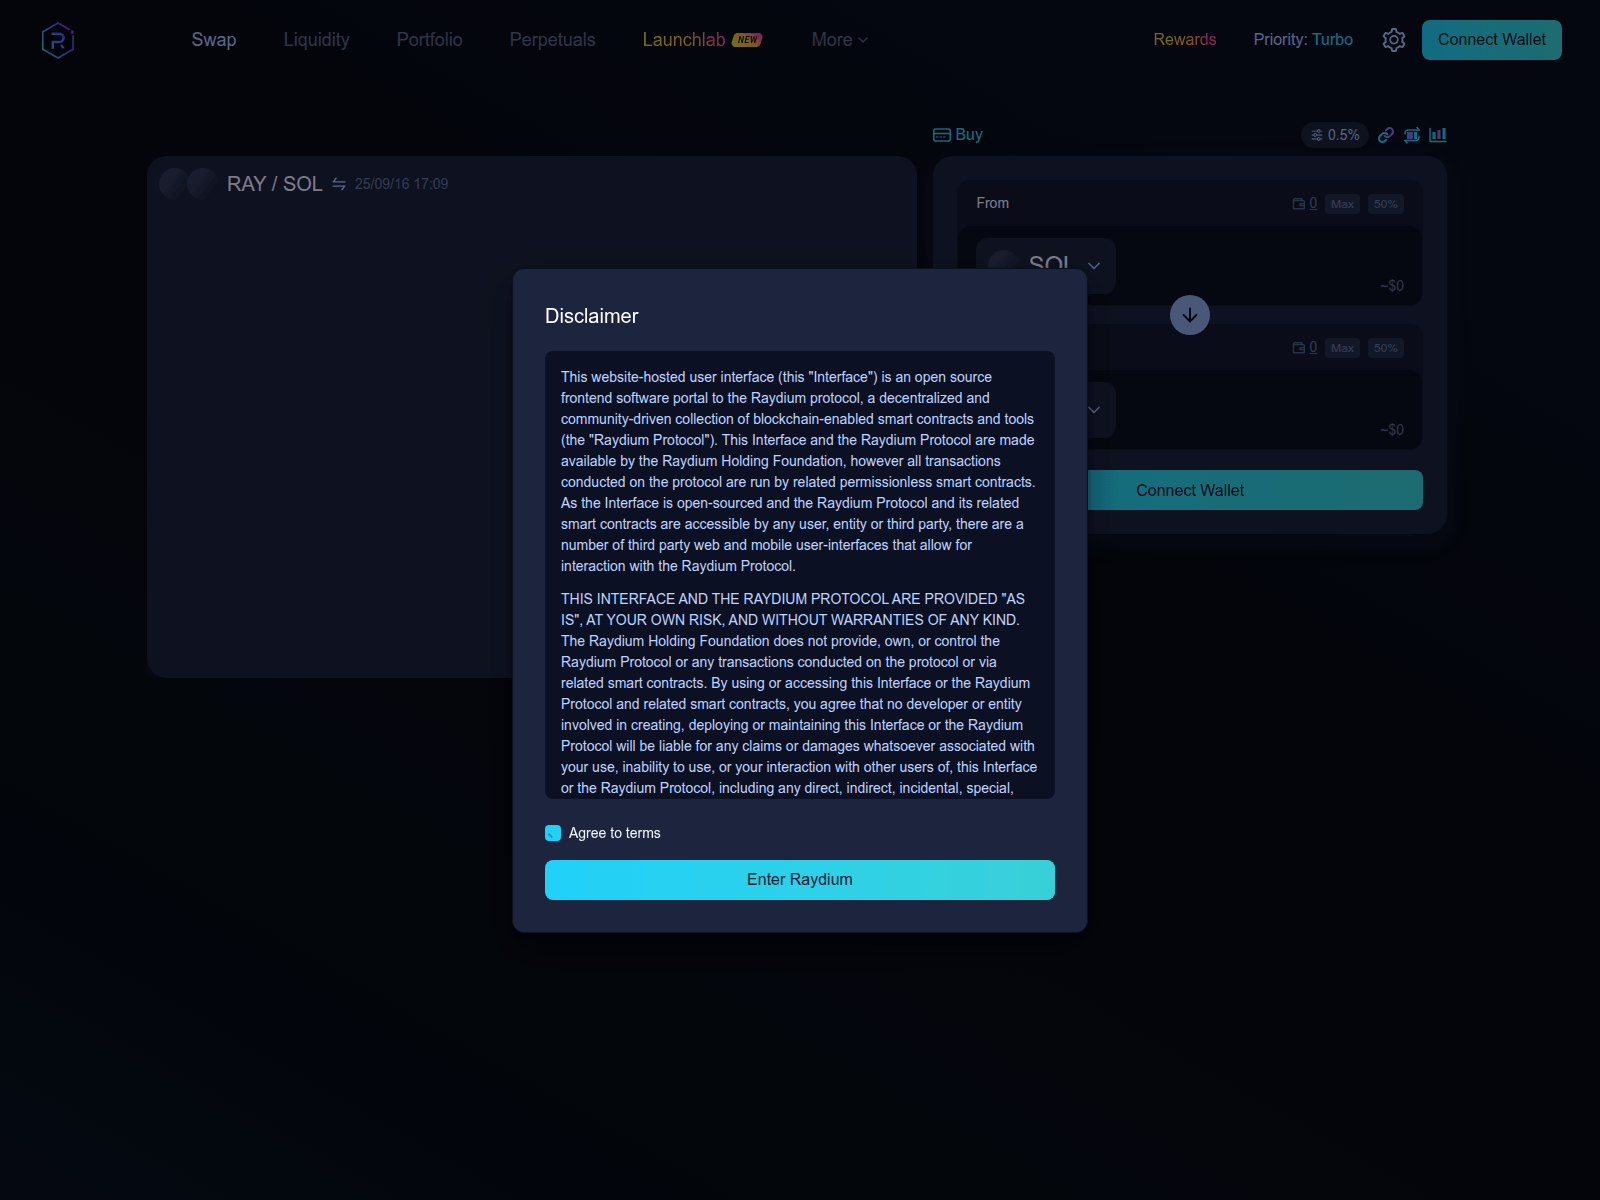
Task: Select the 'This website-hosted user interface' paragraph
Action: (x=799, y=471)
